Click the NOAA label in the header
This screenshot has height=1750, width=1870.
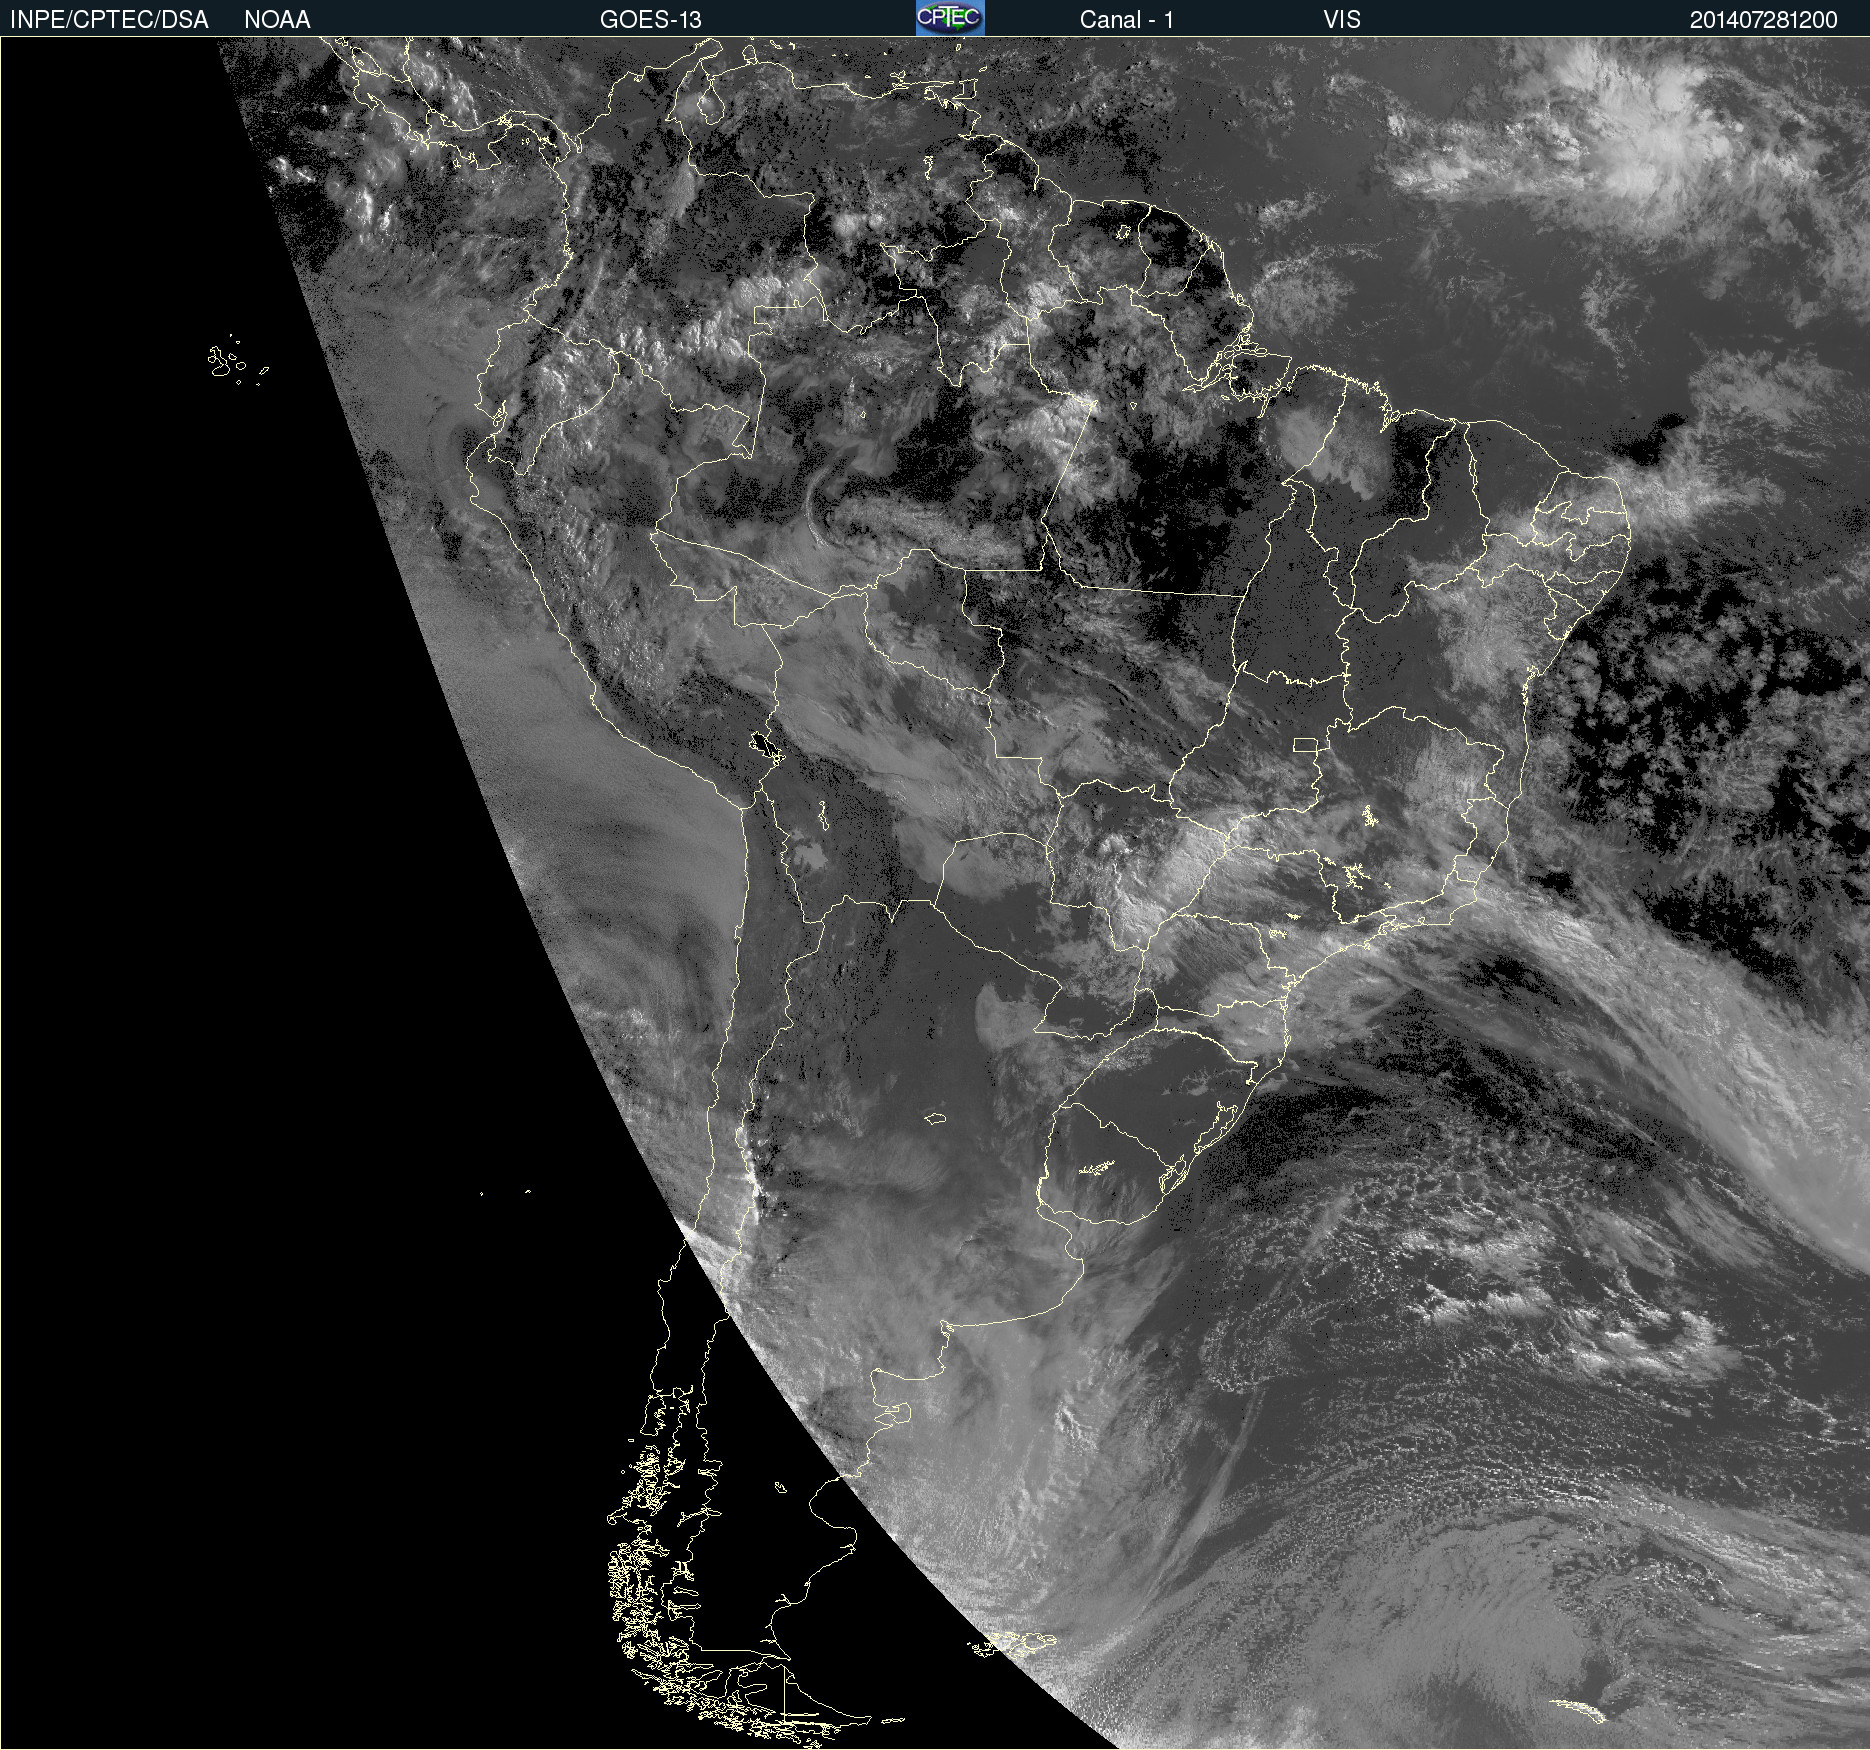point(277,20)
